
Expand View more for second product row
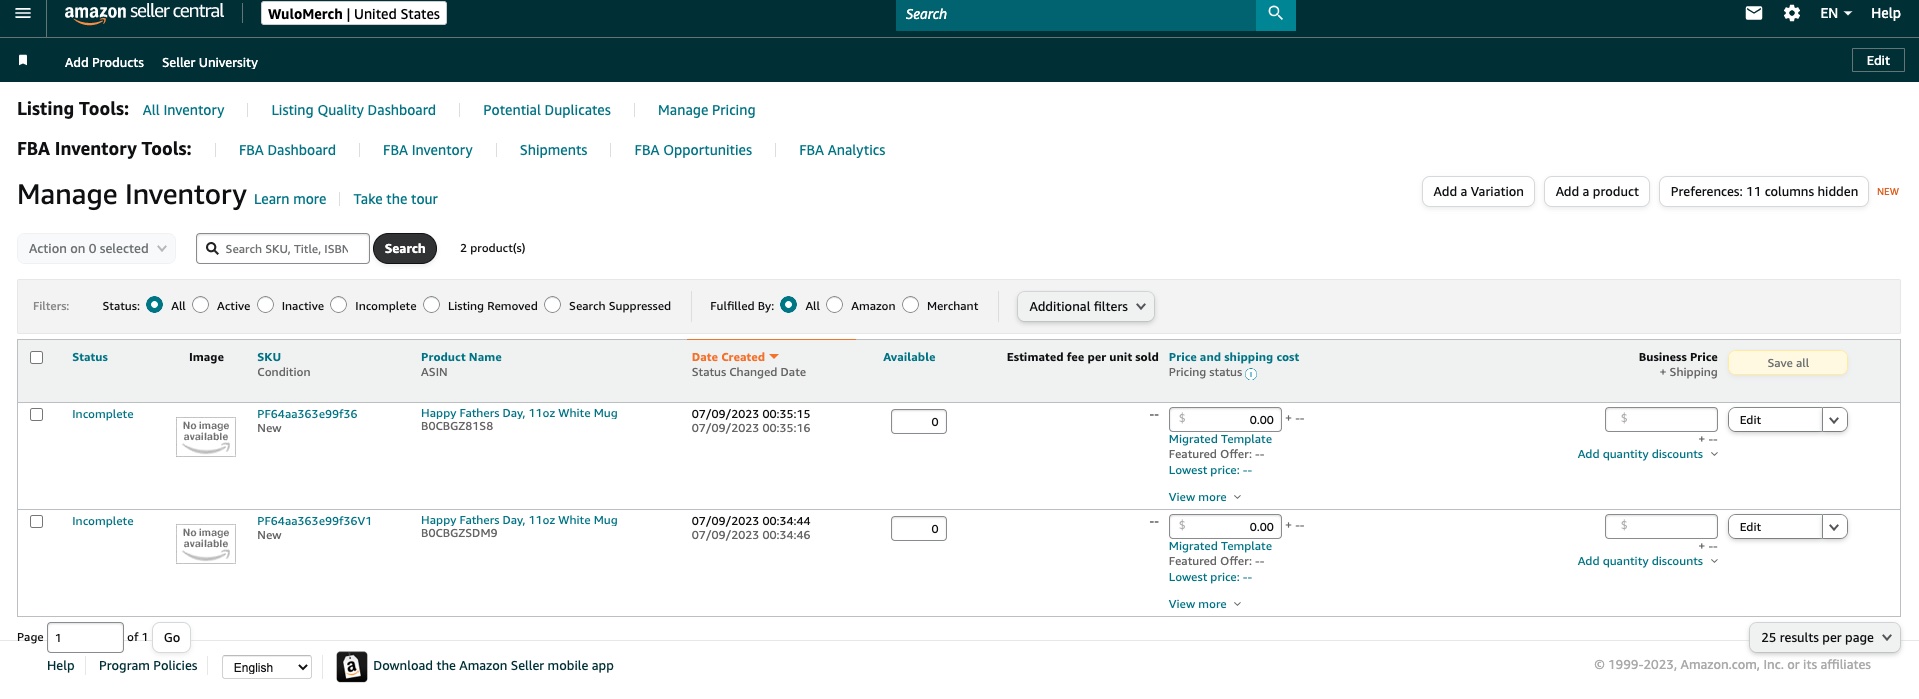click(x=1204, y=604)
